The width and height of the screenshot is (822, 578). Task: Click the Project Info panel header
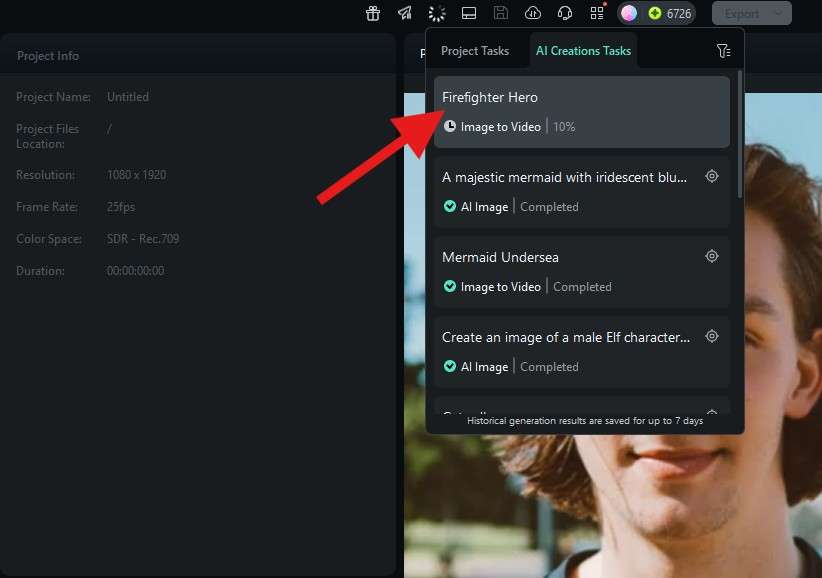coord(198,56)
